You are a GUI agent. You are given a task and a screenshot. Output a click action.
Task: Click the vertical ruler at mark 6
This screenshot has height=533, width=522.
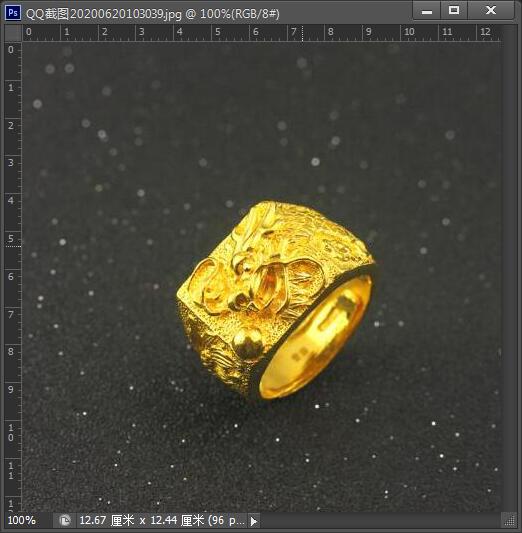click(11, 276)
